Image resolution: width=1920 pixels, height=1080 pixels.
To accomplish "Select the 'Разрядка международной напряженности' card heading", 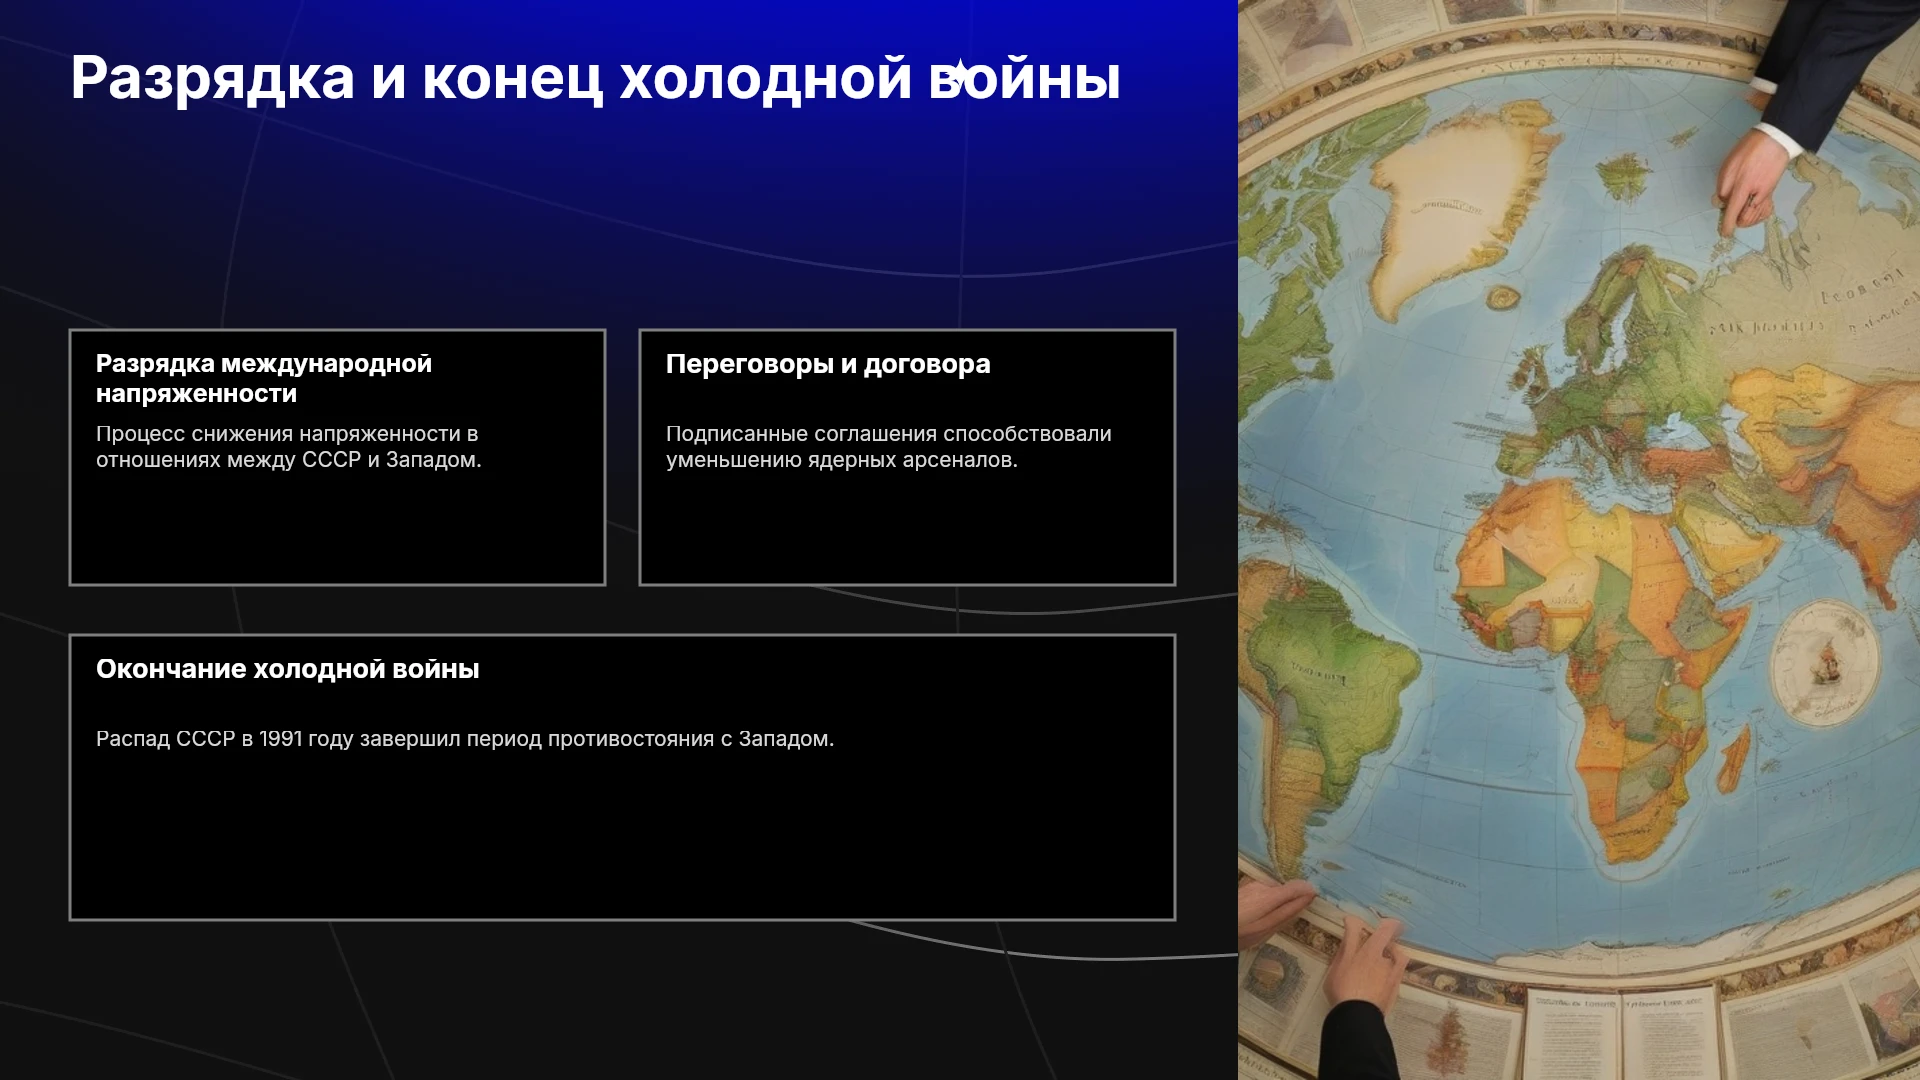I will point(264,378).
